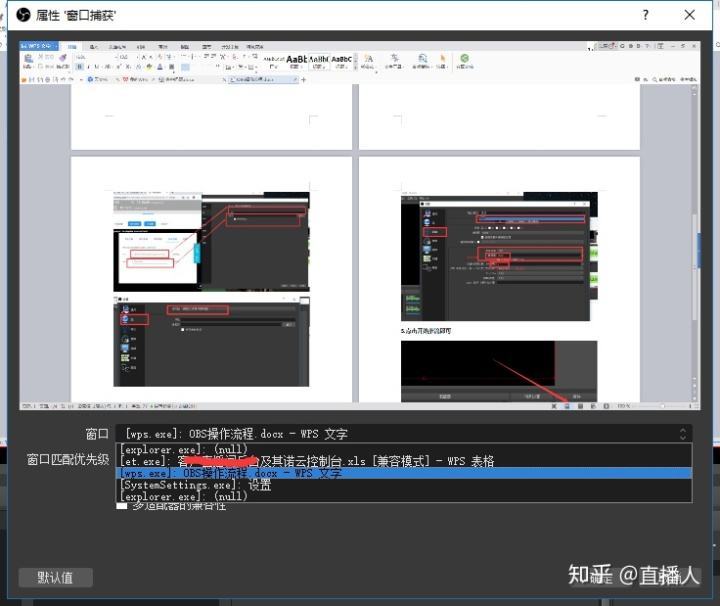The width and height of the screenshot is (720, 606).
Task: Open the 窗口 window selection dropdown
Action: [x=404, y=434]
